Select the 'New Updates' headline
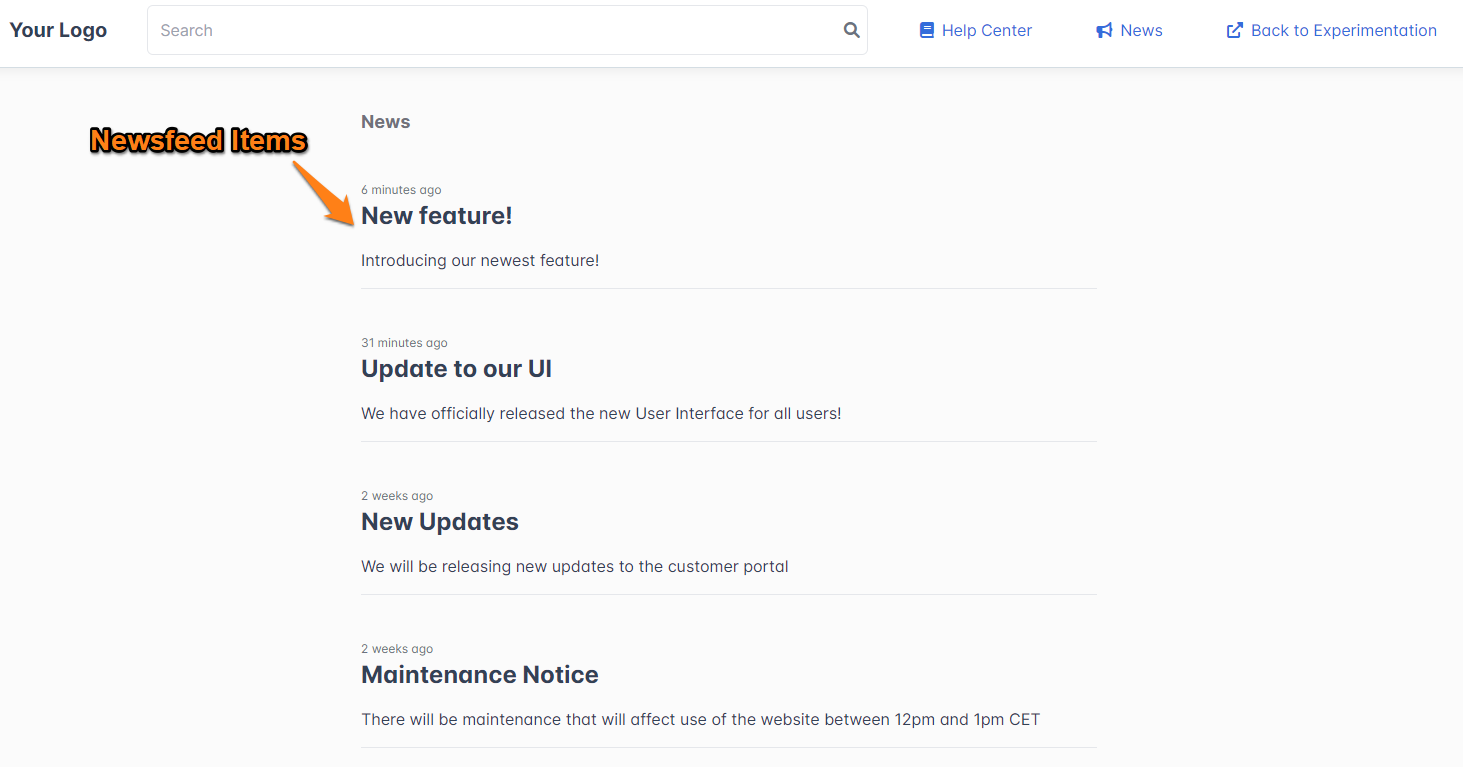Viewport: 1463px width, 767px height. [x=439, y=521]
